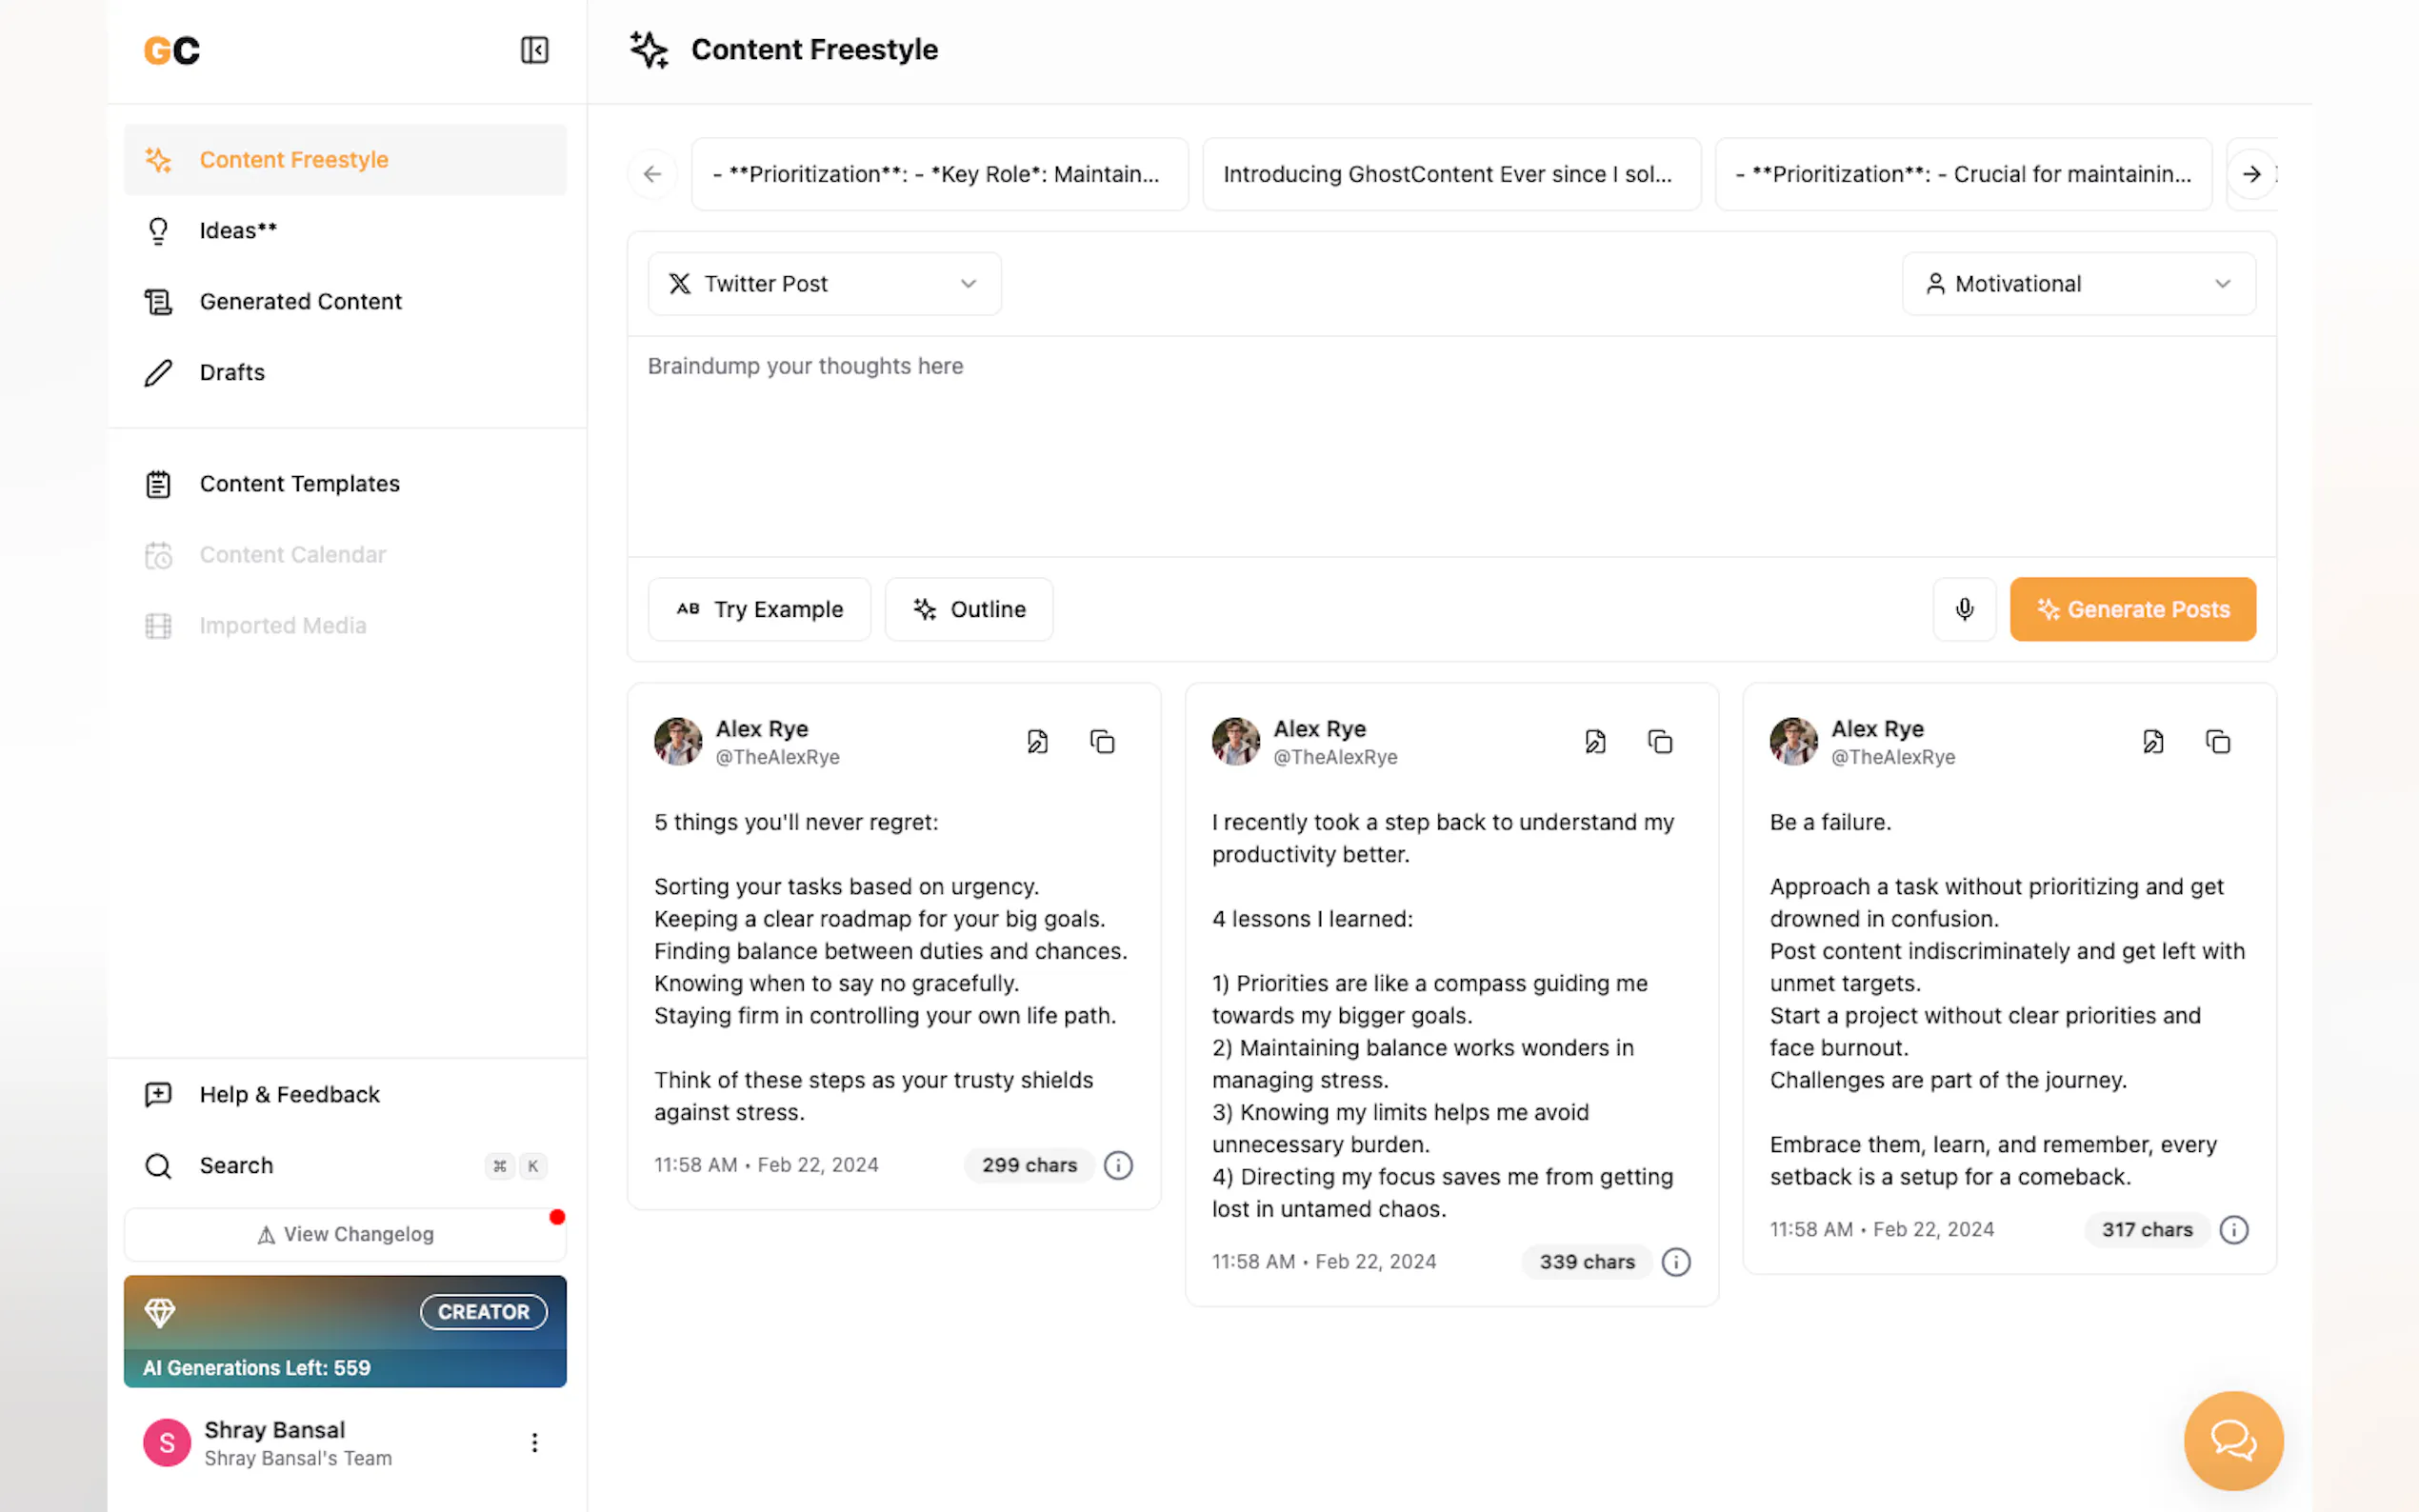This screenshot has height=1512, width=2419.
Task: Open Generated Content in sidebar
Action: pos(300,301)
